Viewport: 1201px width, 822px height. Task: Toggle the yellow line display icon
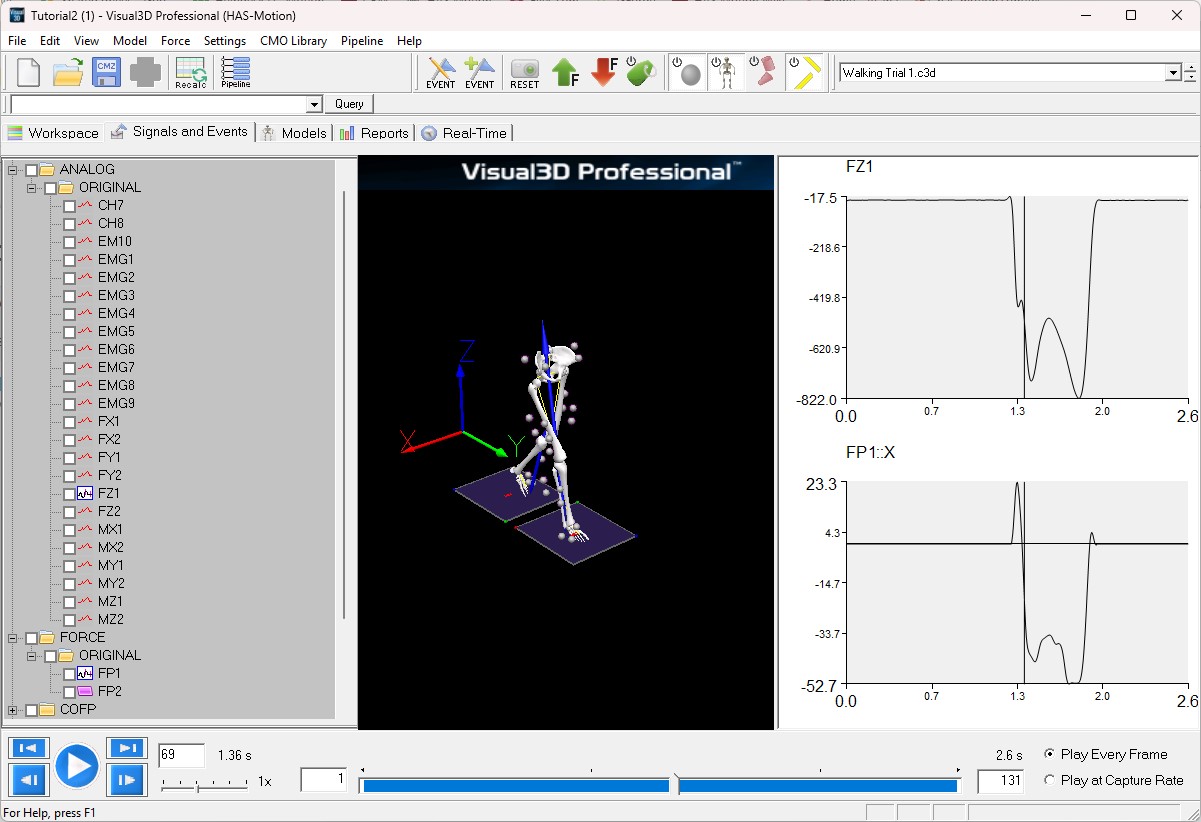pyautogui.click(x=803, y=73)
